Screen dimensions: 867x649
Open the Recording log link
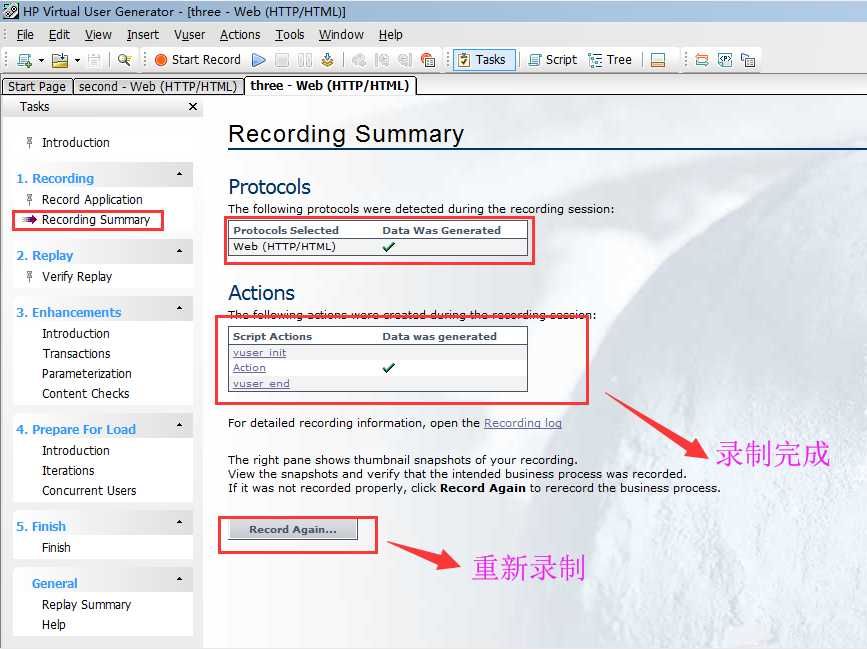click(523, 423)
